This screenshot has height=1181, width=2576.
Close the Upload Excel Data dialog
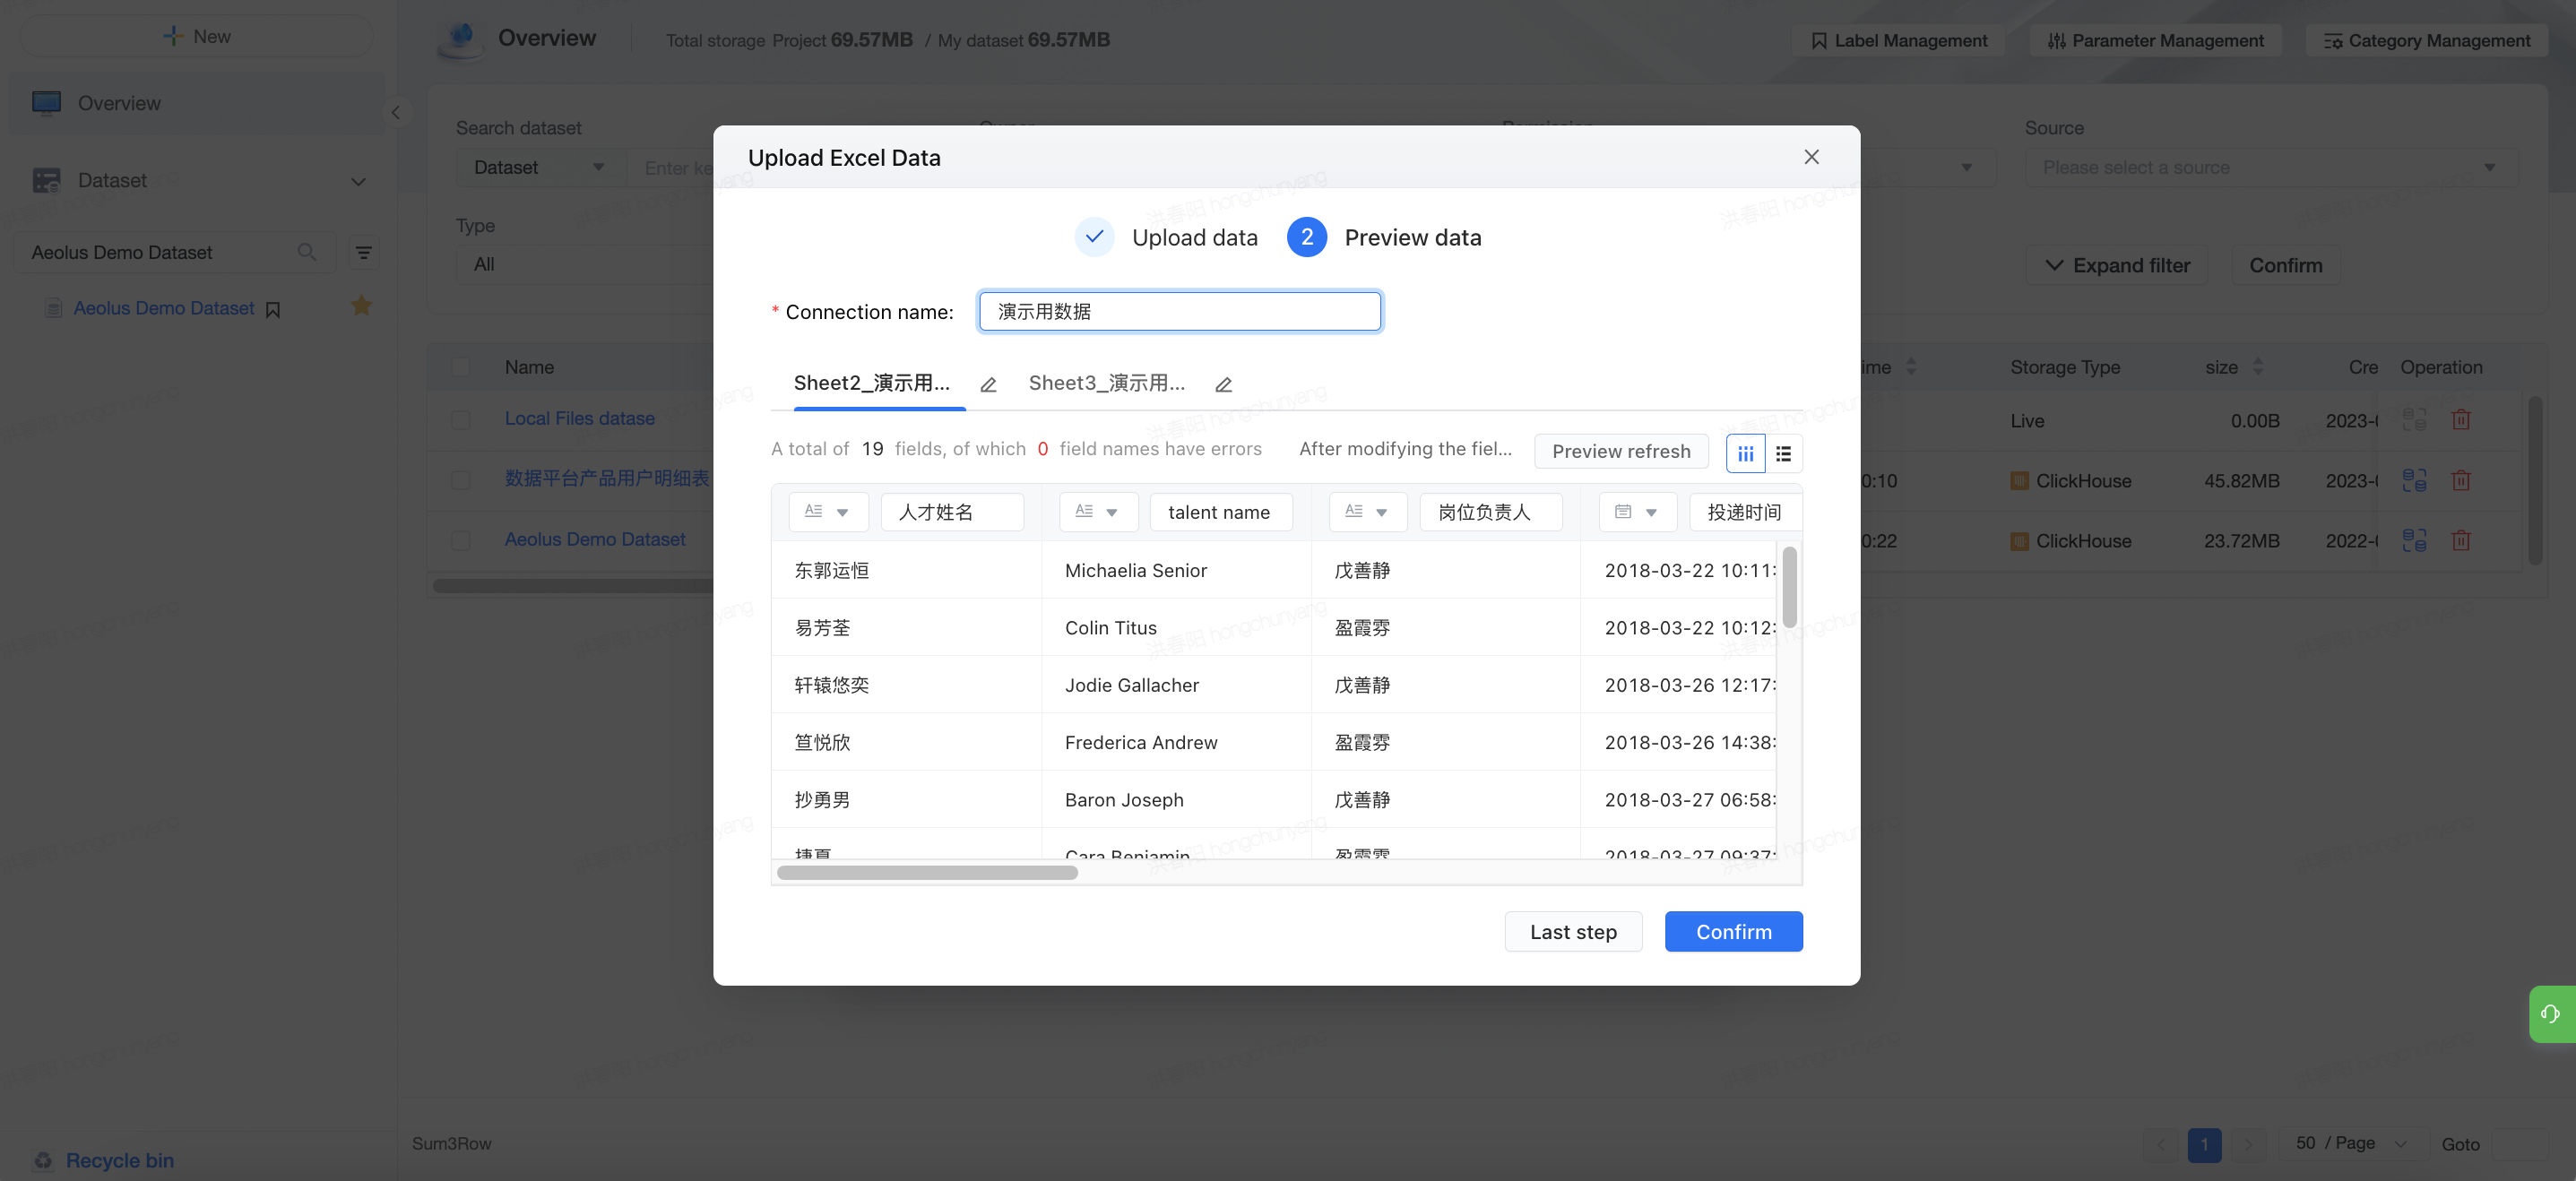coord(1811,157)
